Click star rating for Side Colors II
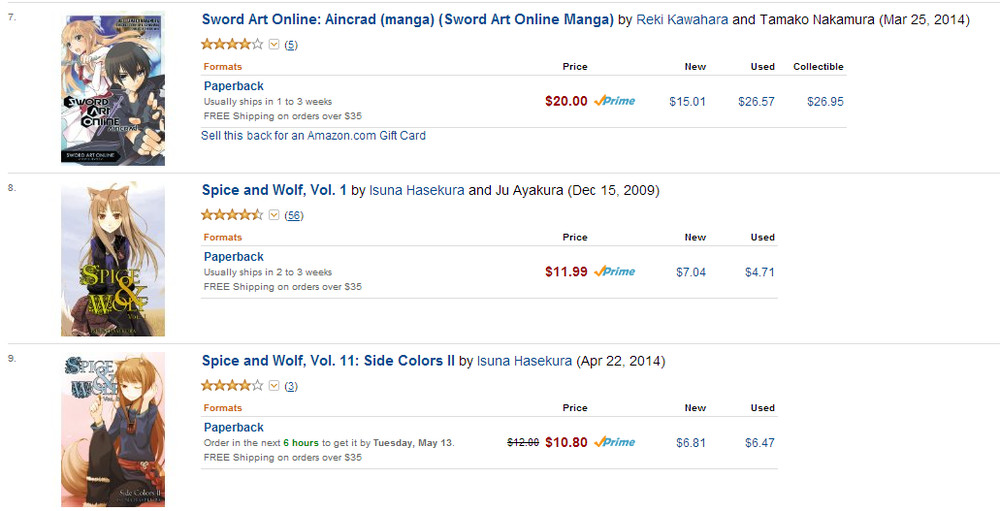The width and height of the screenshot is (1000, 511). point(232,386)
